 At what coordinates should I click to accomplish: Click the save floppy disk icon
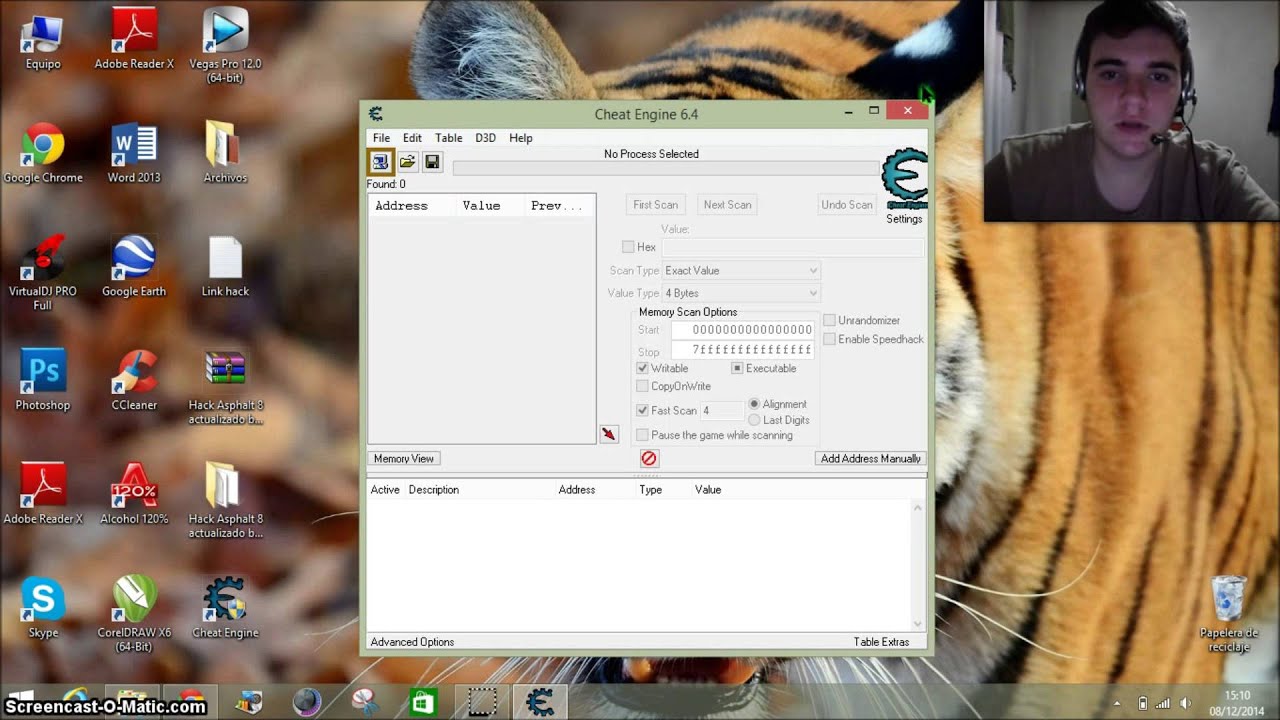[x=432, y=161]
